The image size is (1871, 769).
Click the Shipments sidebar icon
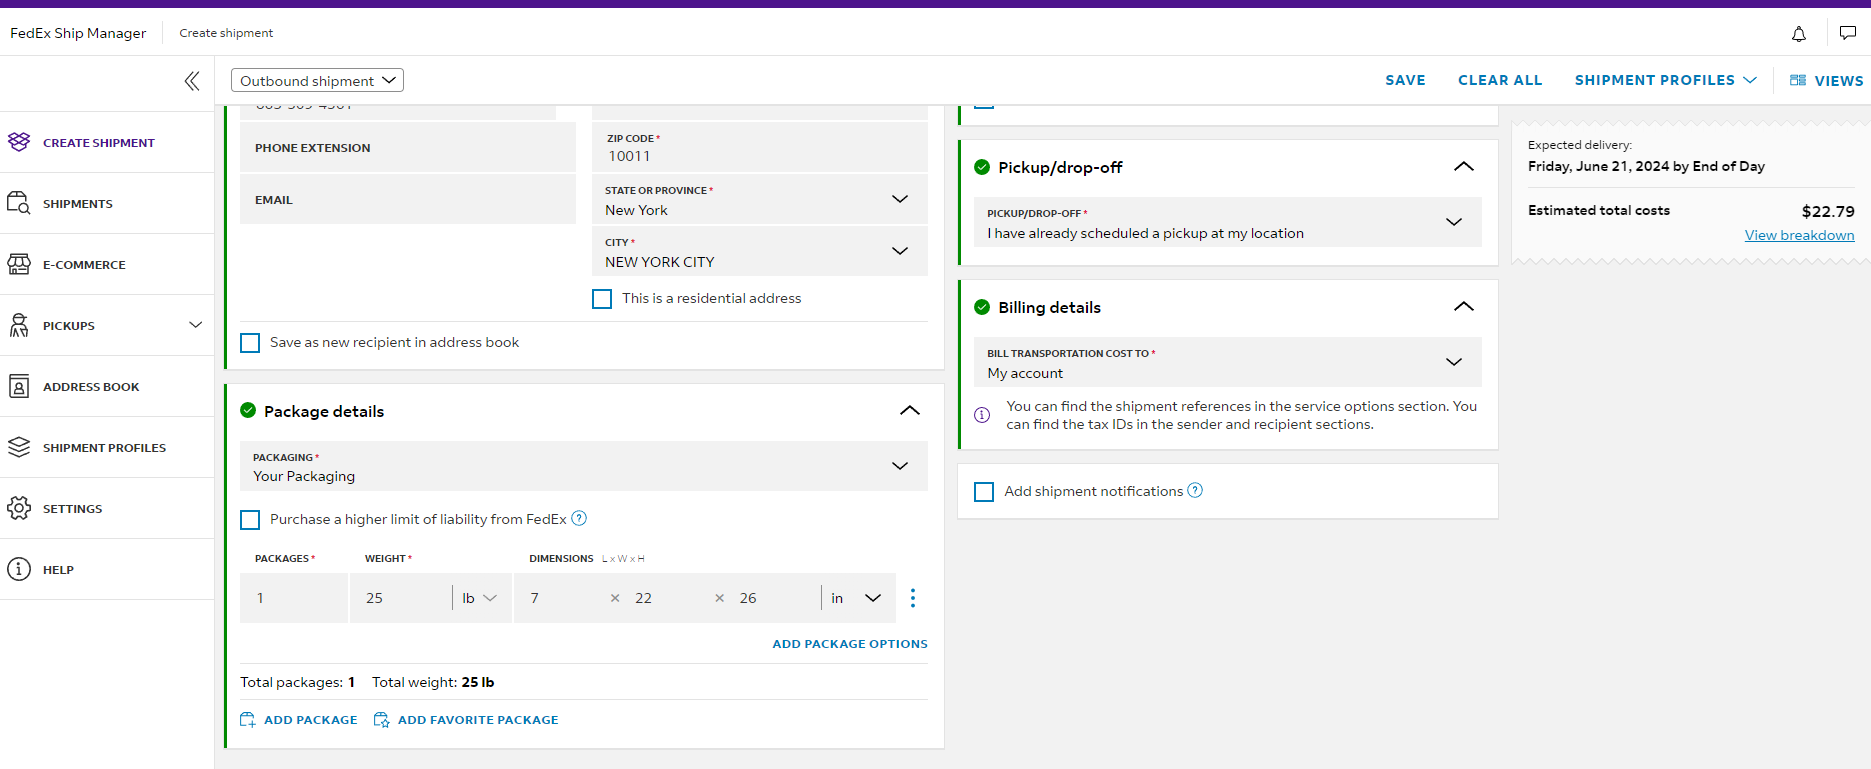19,203
